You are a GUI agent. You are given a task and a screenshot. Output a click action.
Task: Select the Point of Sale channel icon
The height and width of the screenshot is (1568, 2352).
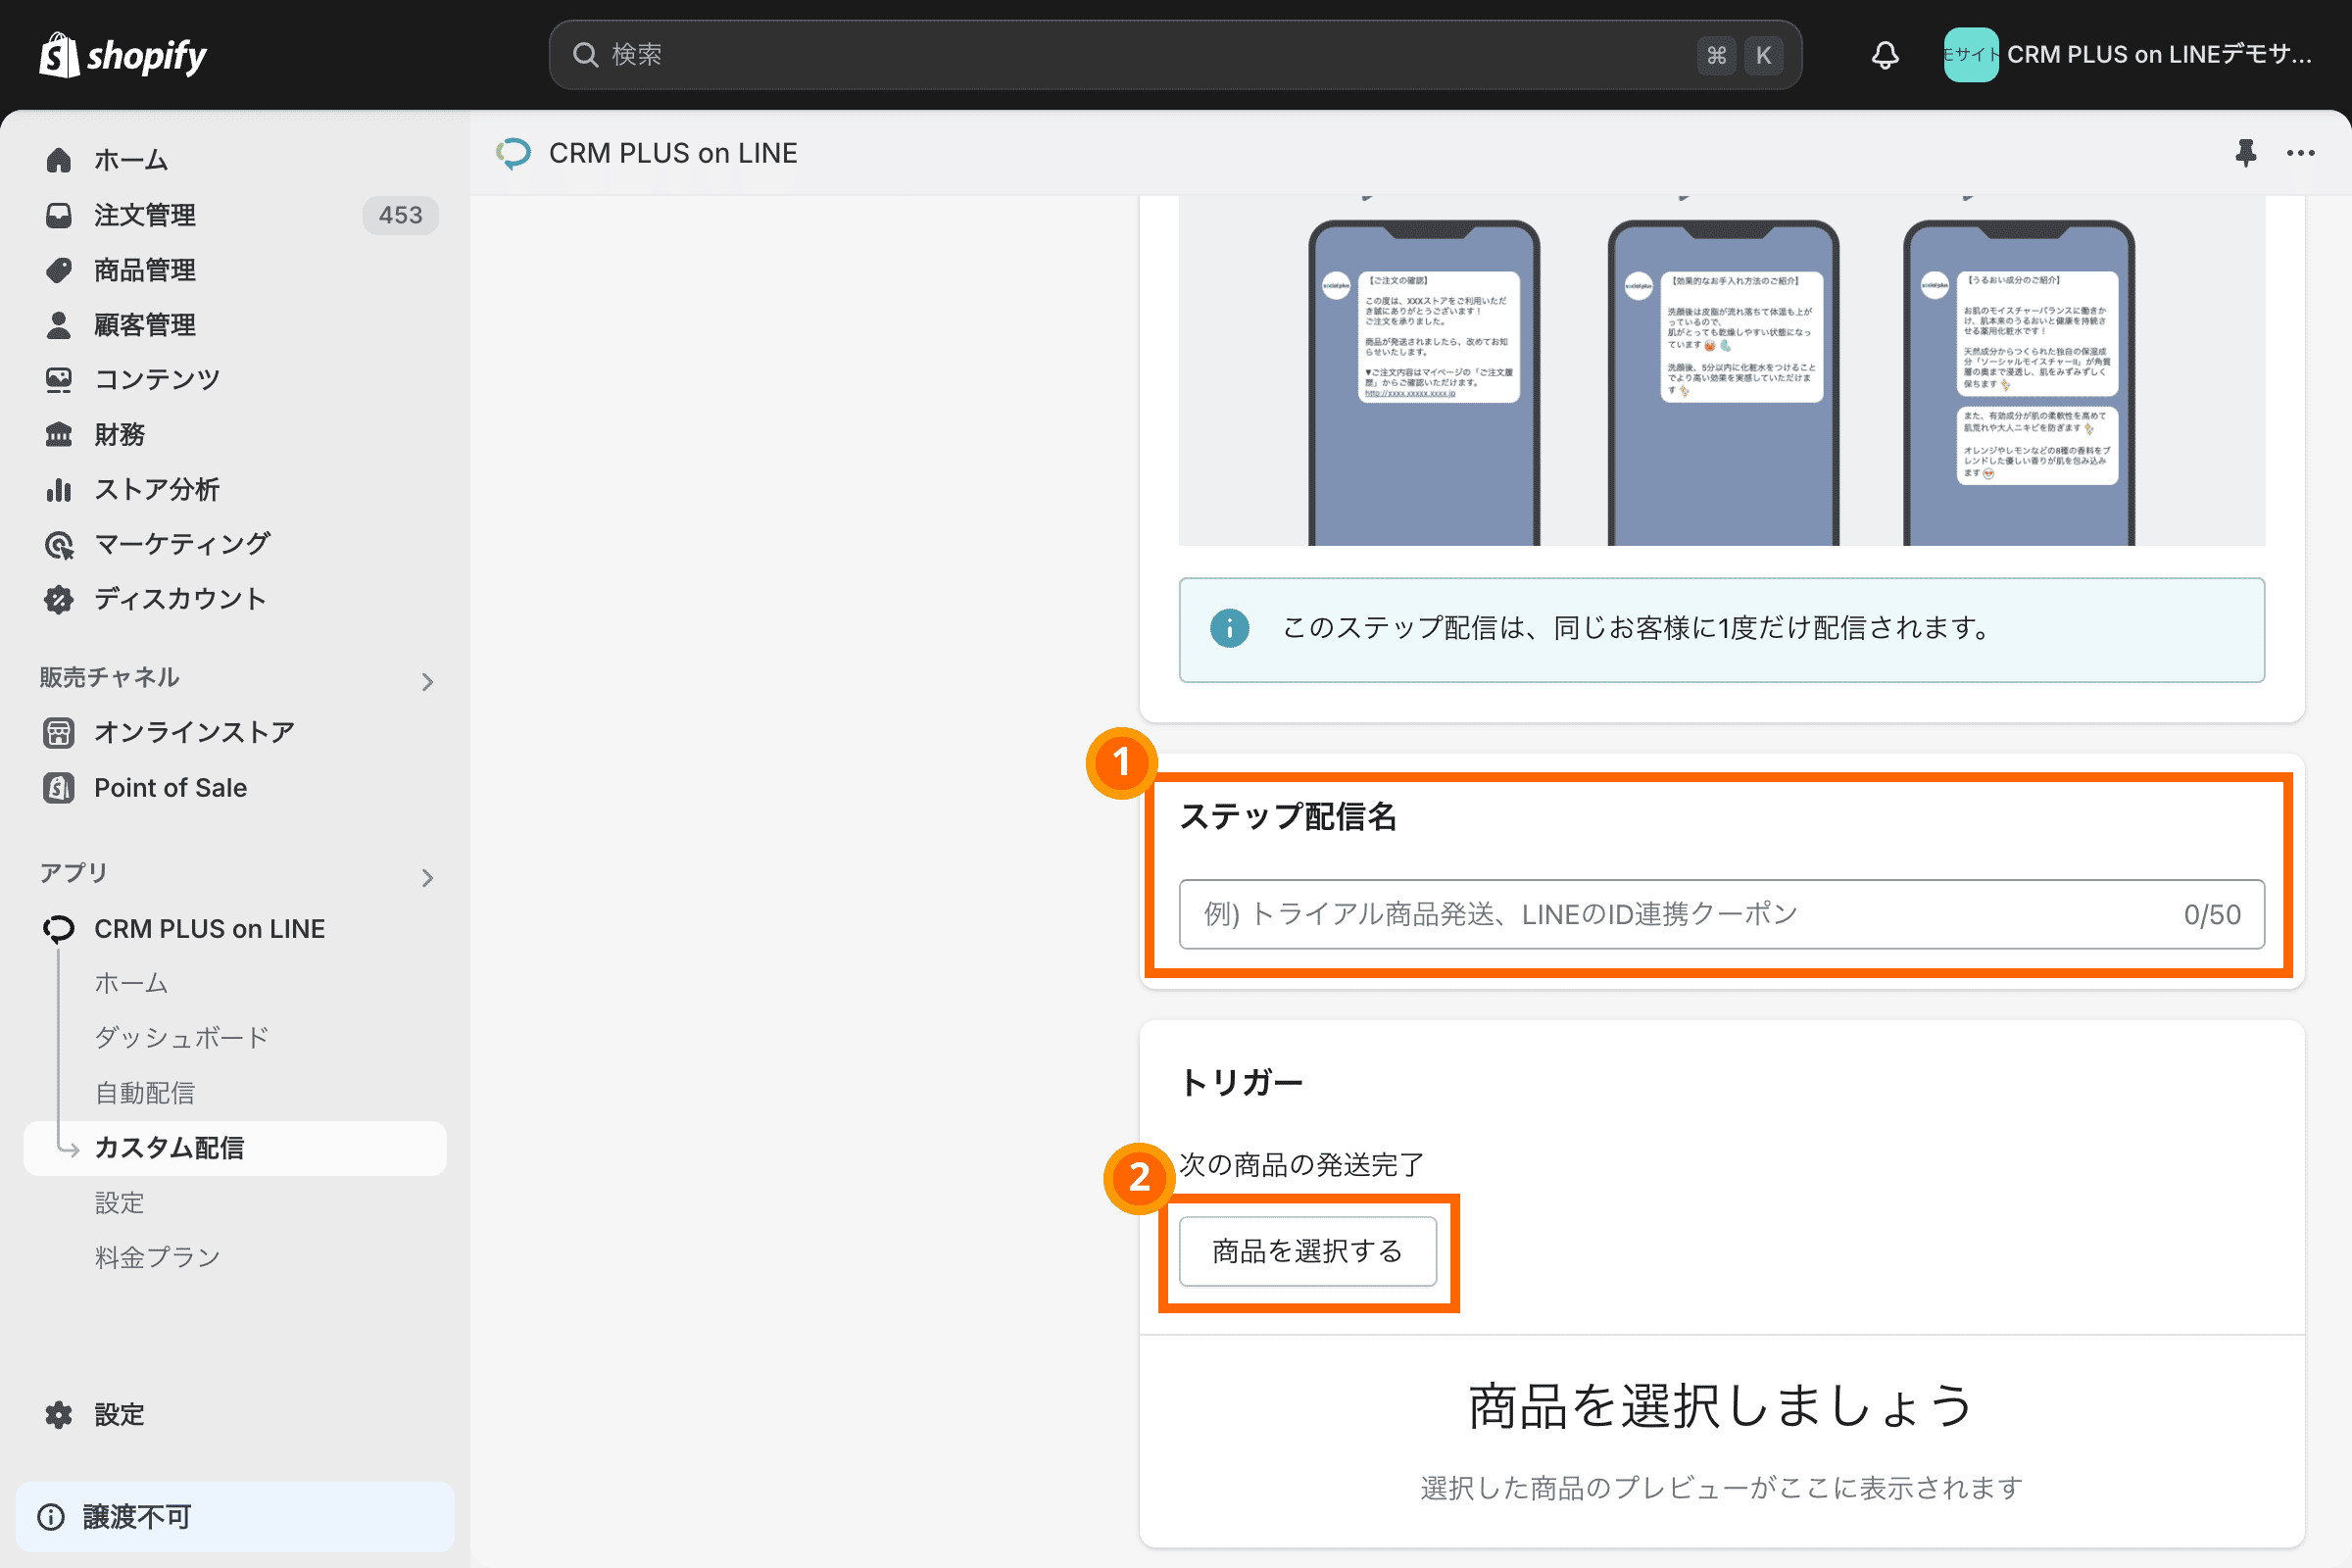point(58,787)
